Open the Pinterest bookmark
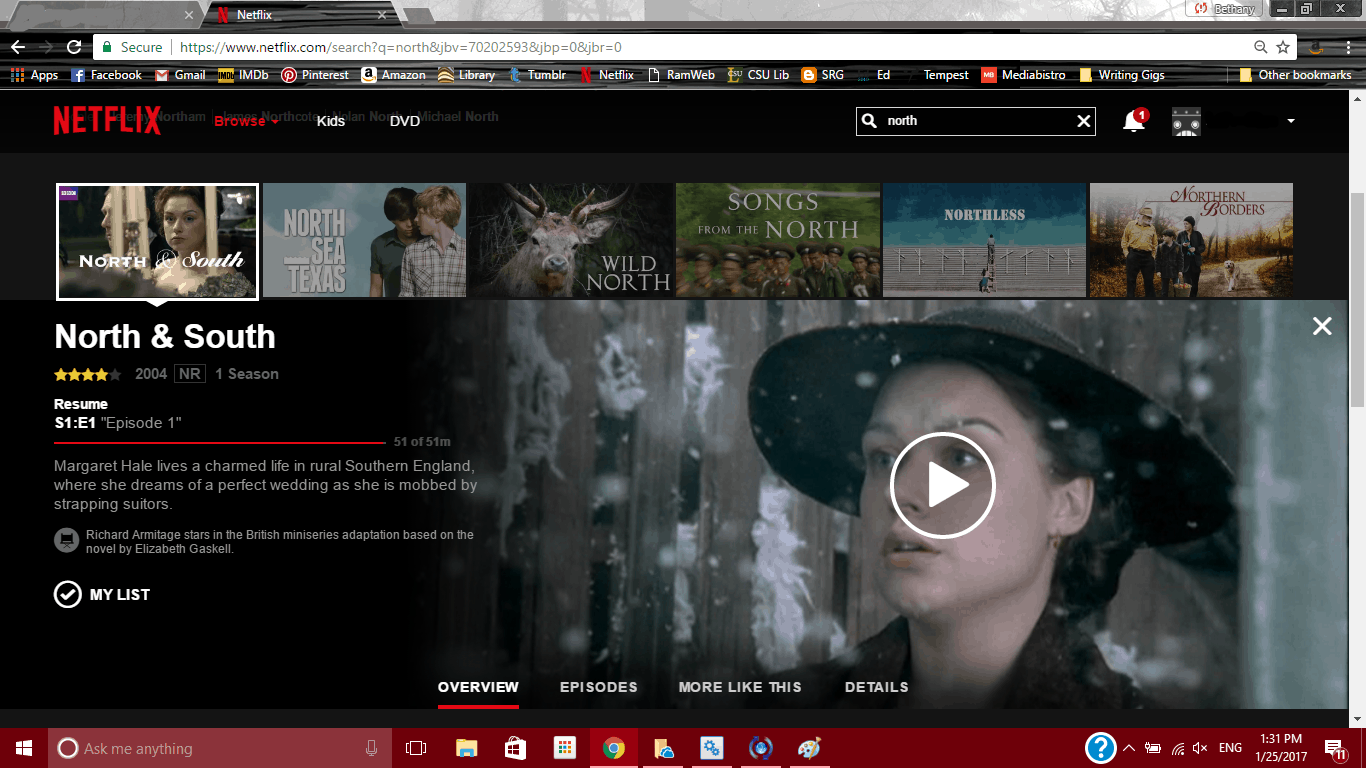The width and height of the screenshot is (1366, 768). click(x=315, y=75)
